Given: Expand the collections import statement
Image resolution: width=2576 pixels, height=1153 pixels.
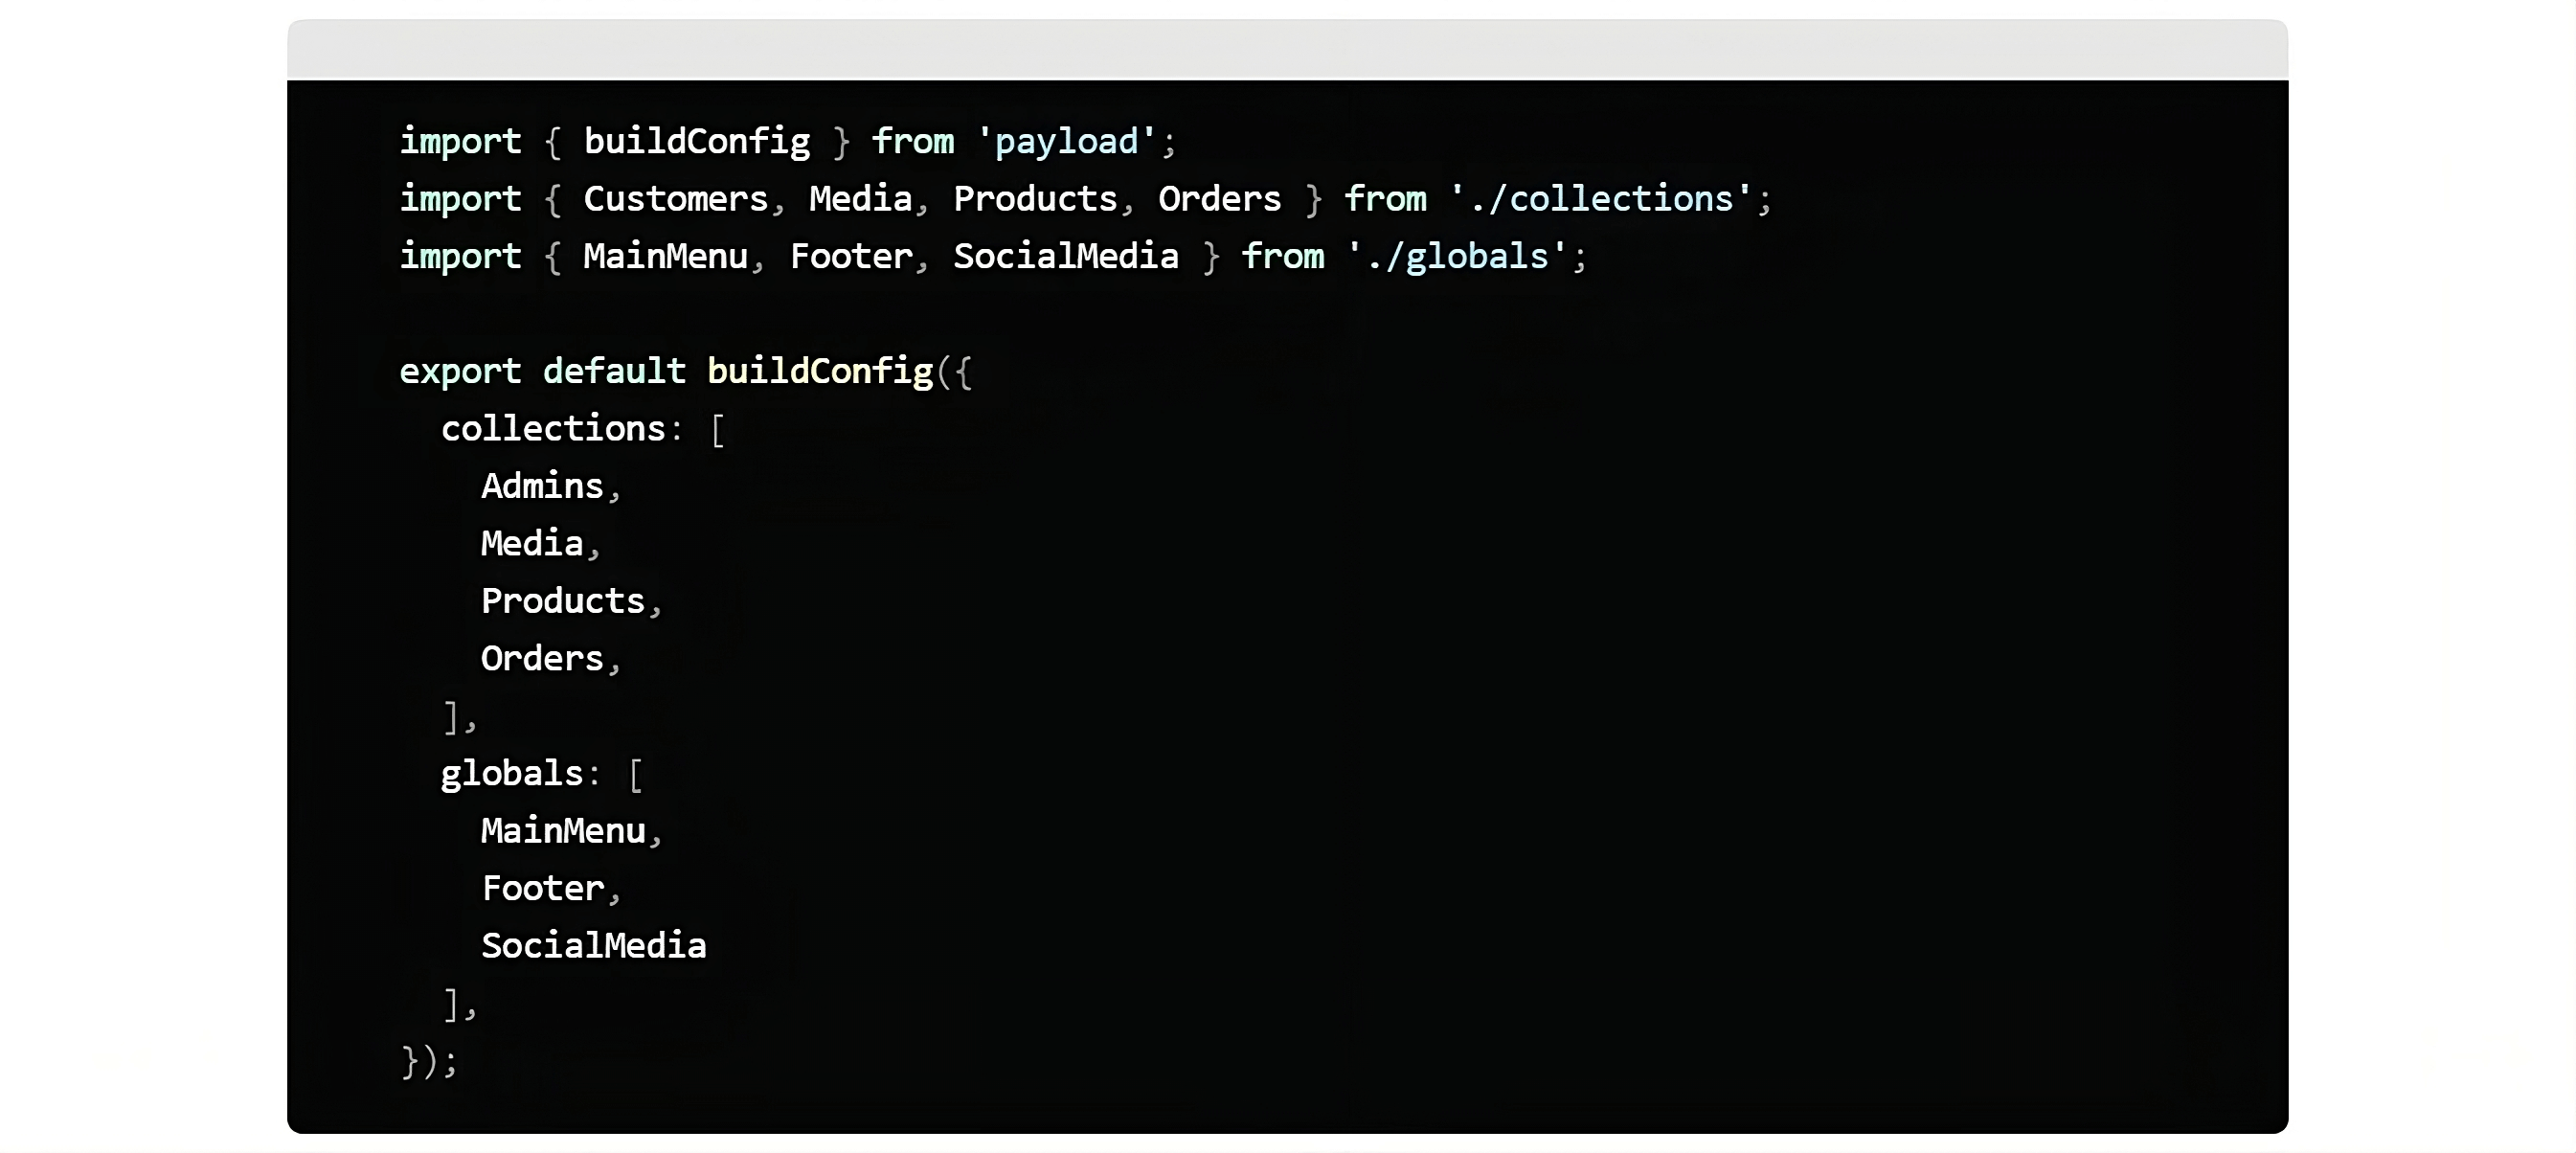Looking at the screenshot, I should click(x=1084, y=197).
